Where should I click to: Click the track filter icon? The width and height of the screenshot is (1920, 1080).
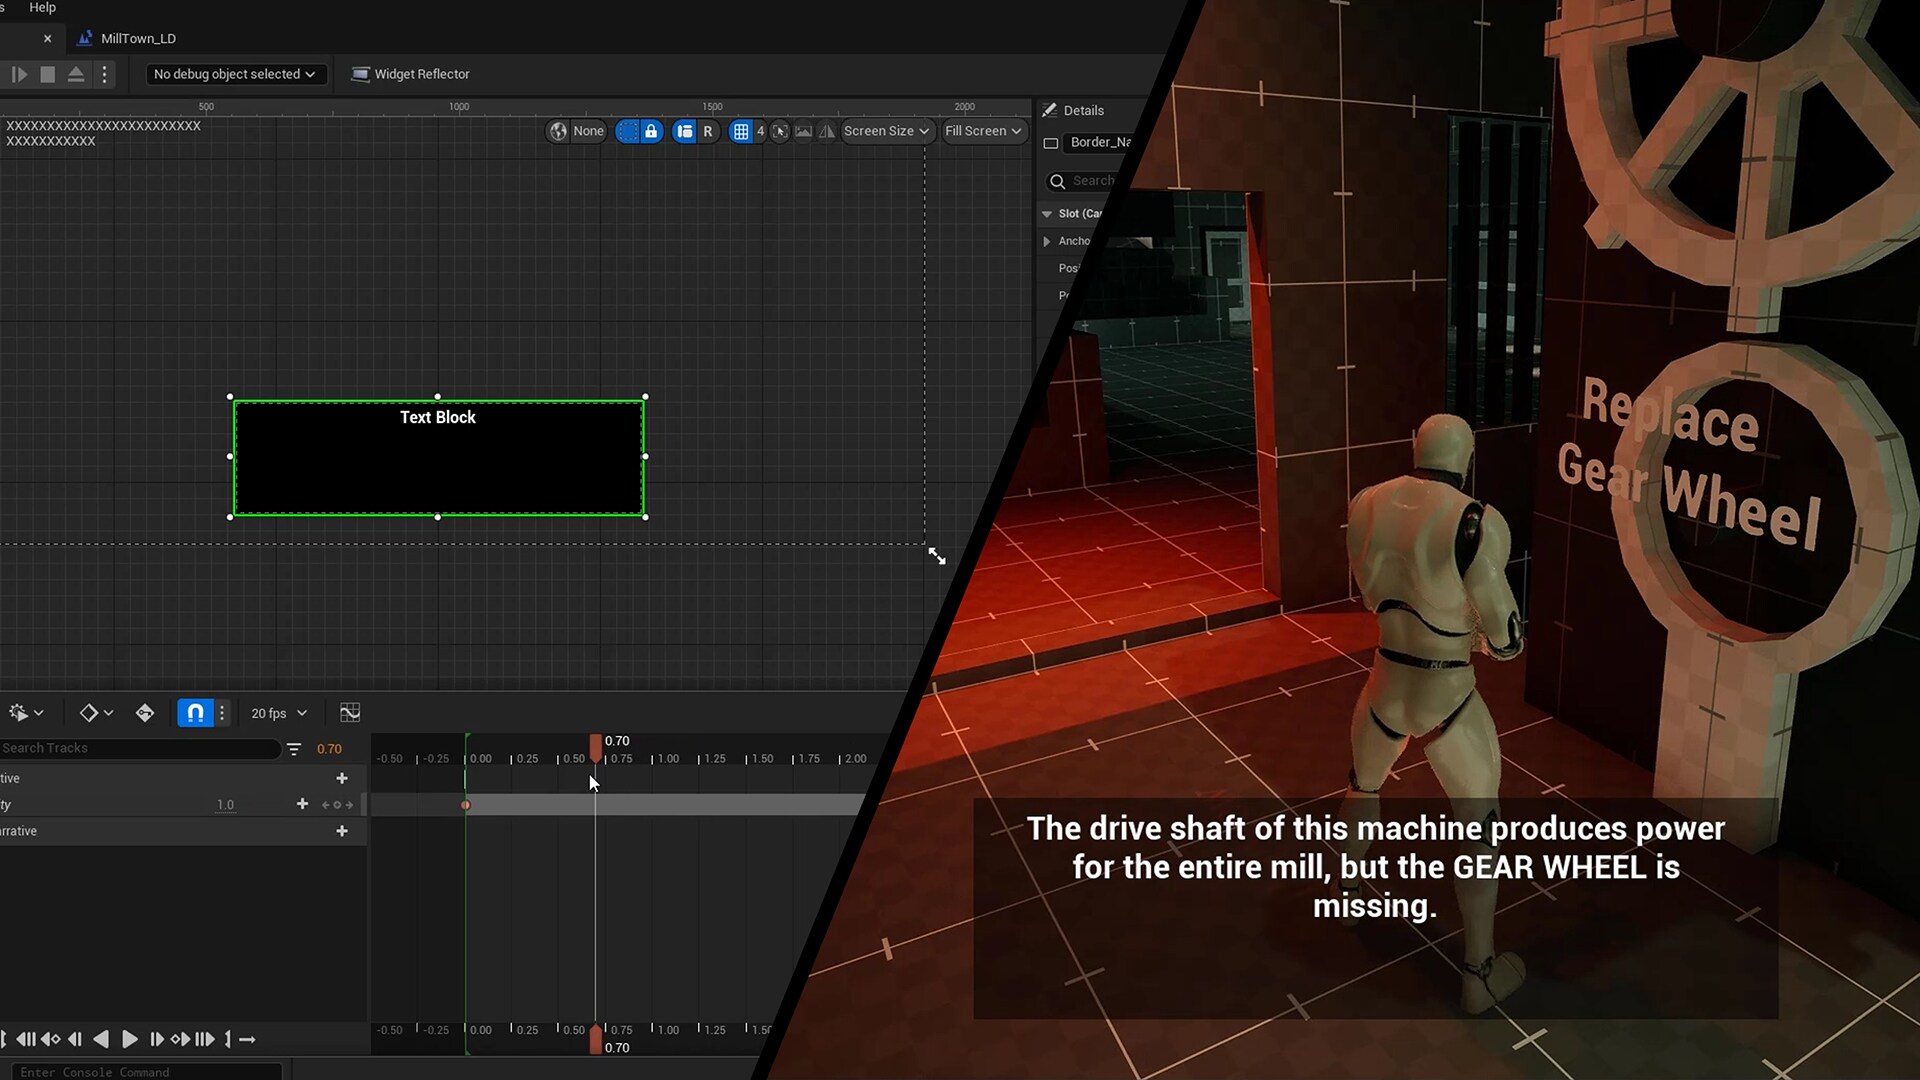(x=293, y=749)
